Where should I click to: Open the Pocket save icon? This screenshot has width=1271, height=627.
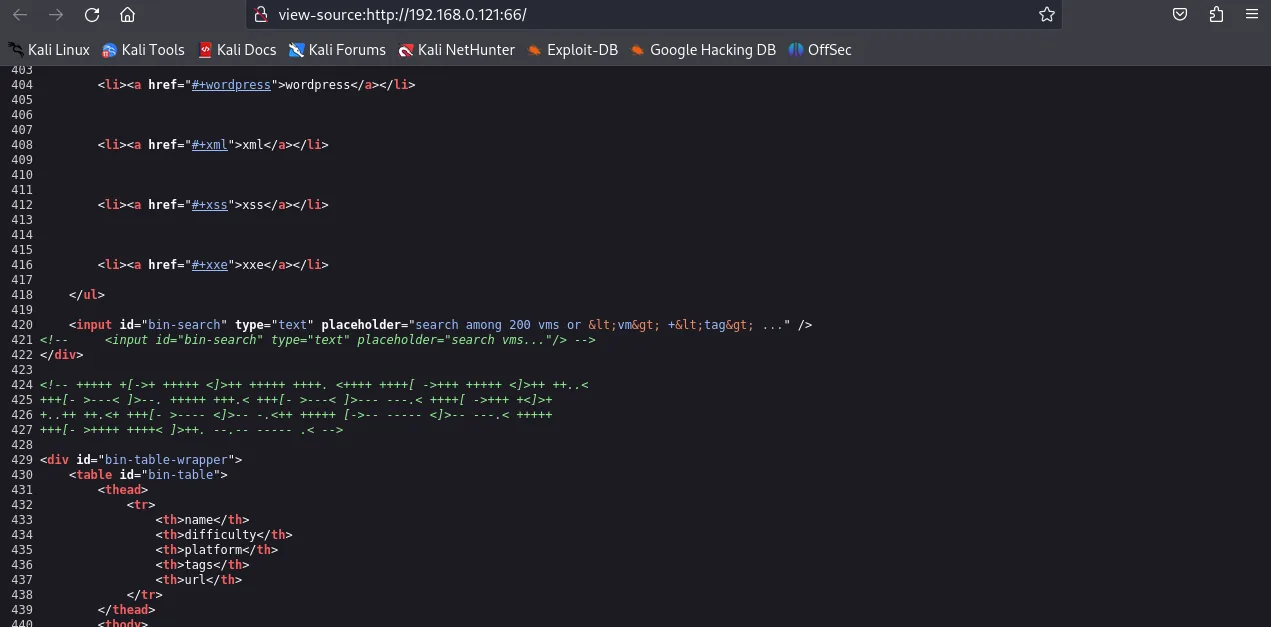[1180, 15]
